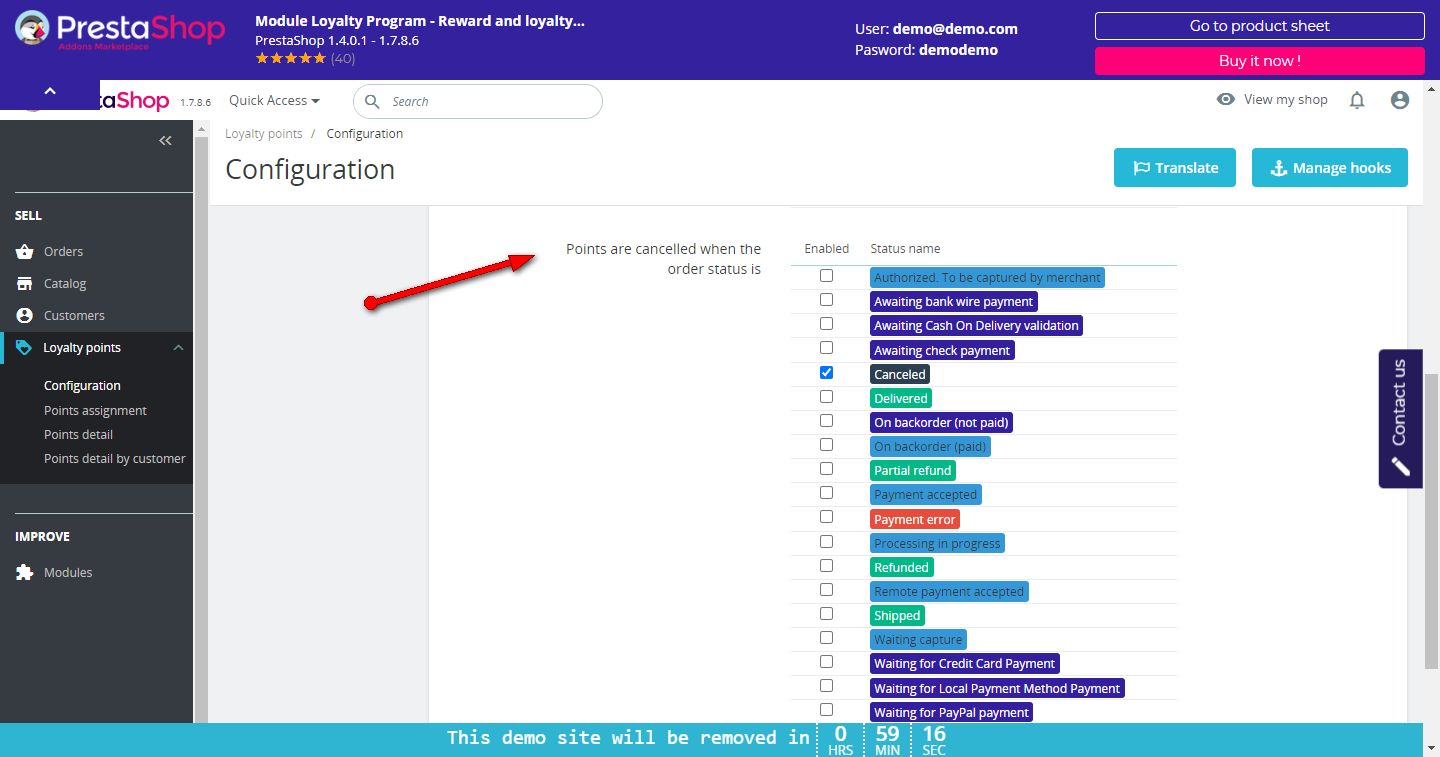The image size is (1440, 757).
Task: Open the Points detail submenu item
Action: (78, 434)
